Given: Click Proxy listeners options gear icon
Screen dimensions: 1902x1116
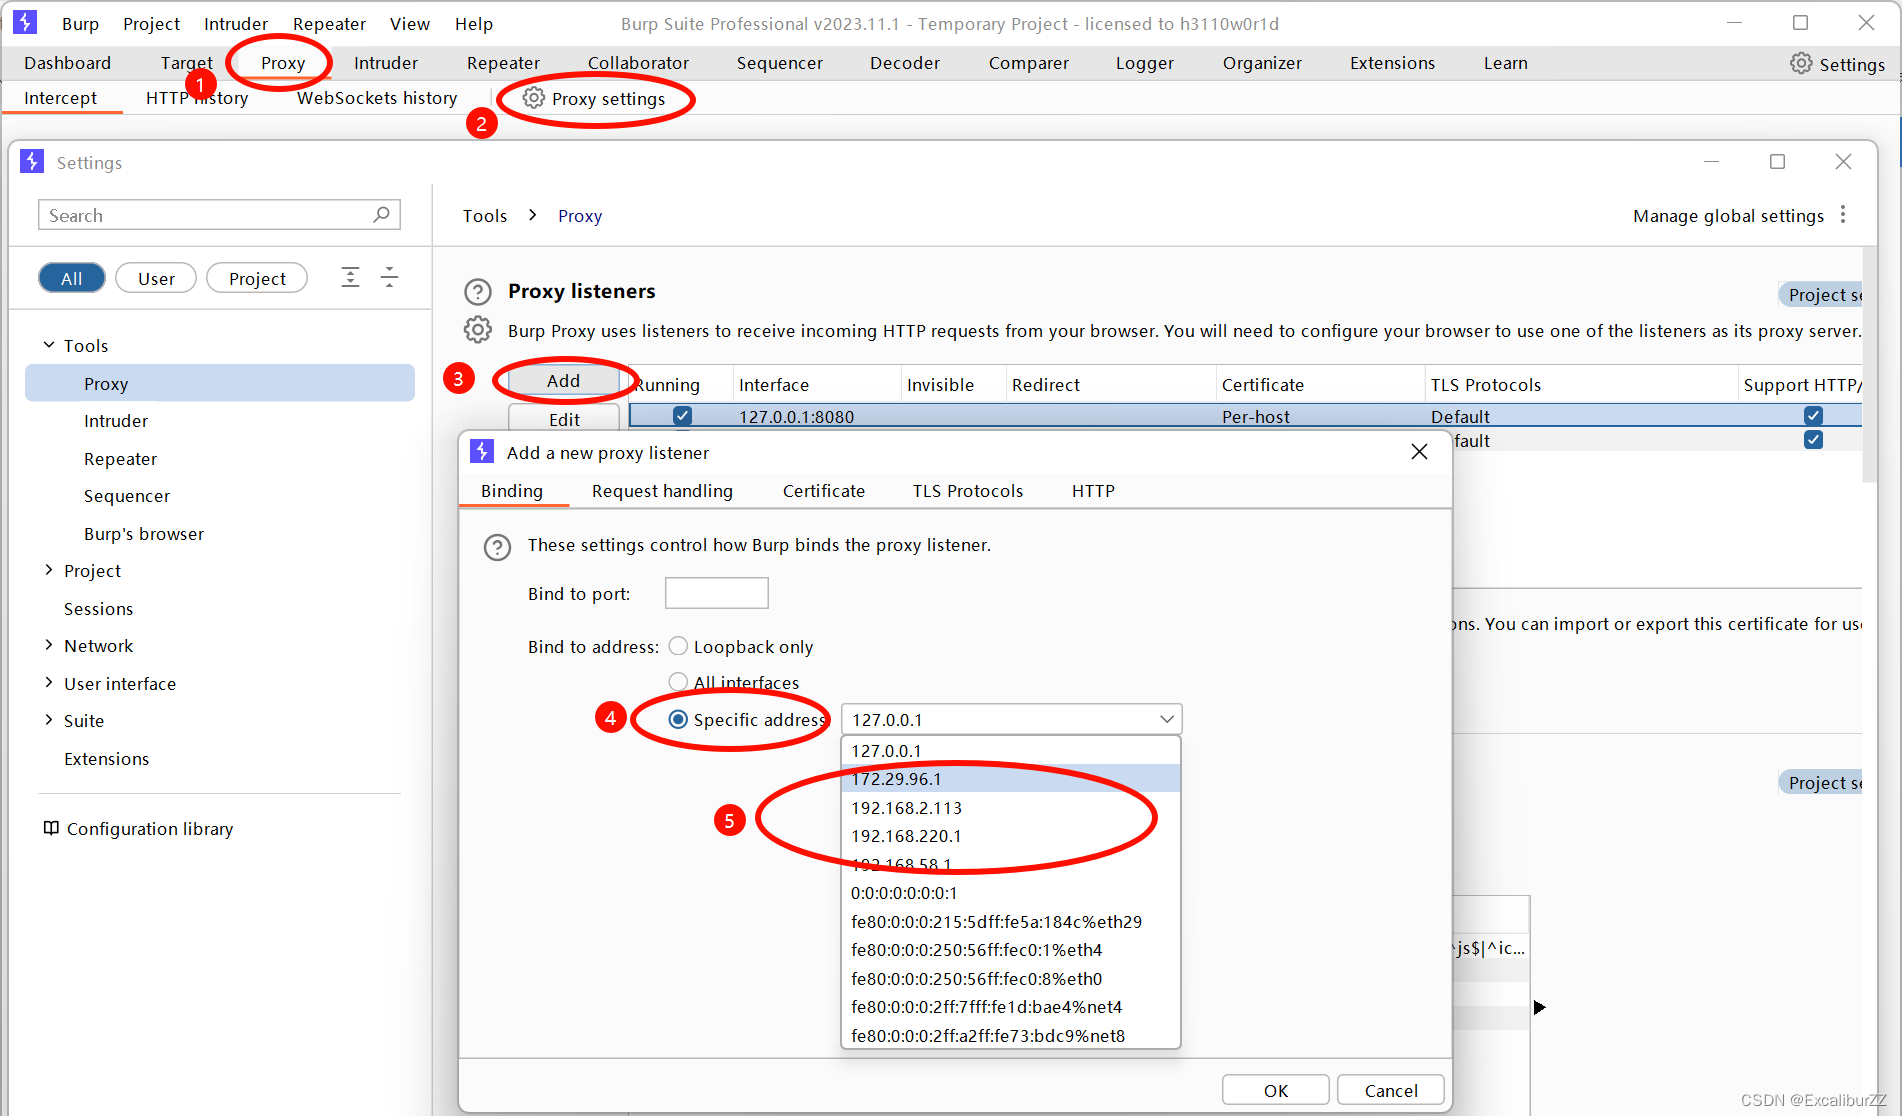Looking at the screenshot, I should (x=478, y=330).
